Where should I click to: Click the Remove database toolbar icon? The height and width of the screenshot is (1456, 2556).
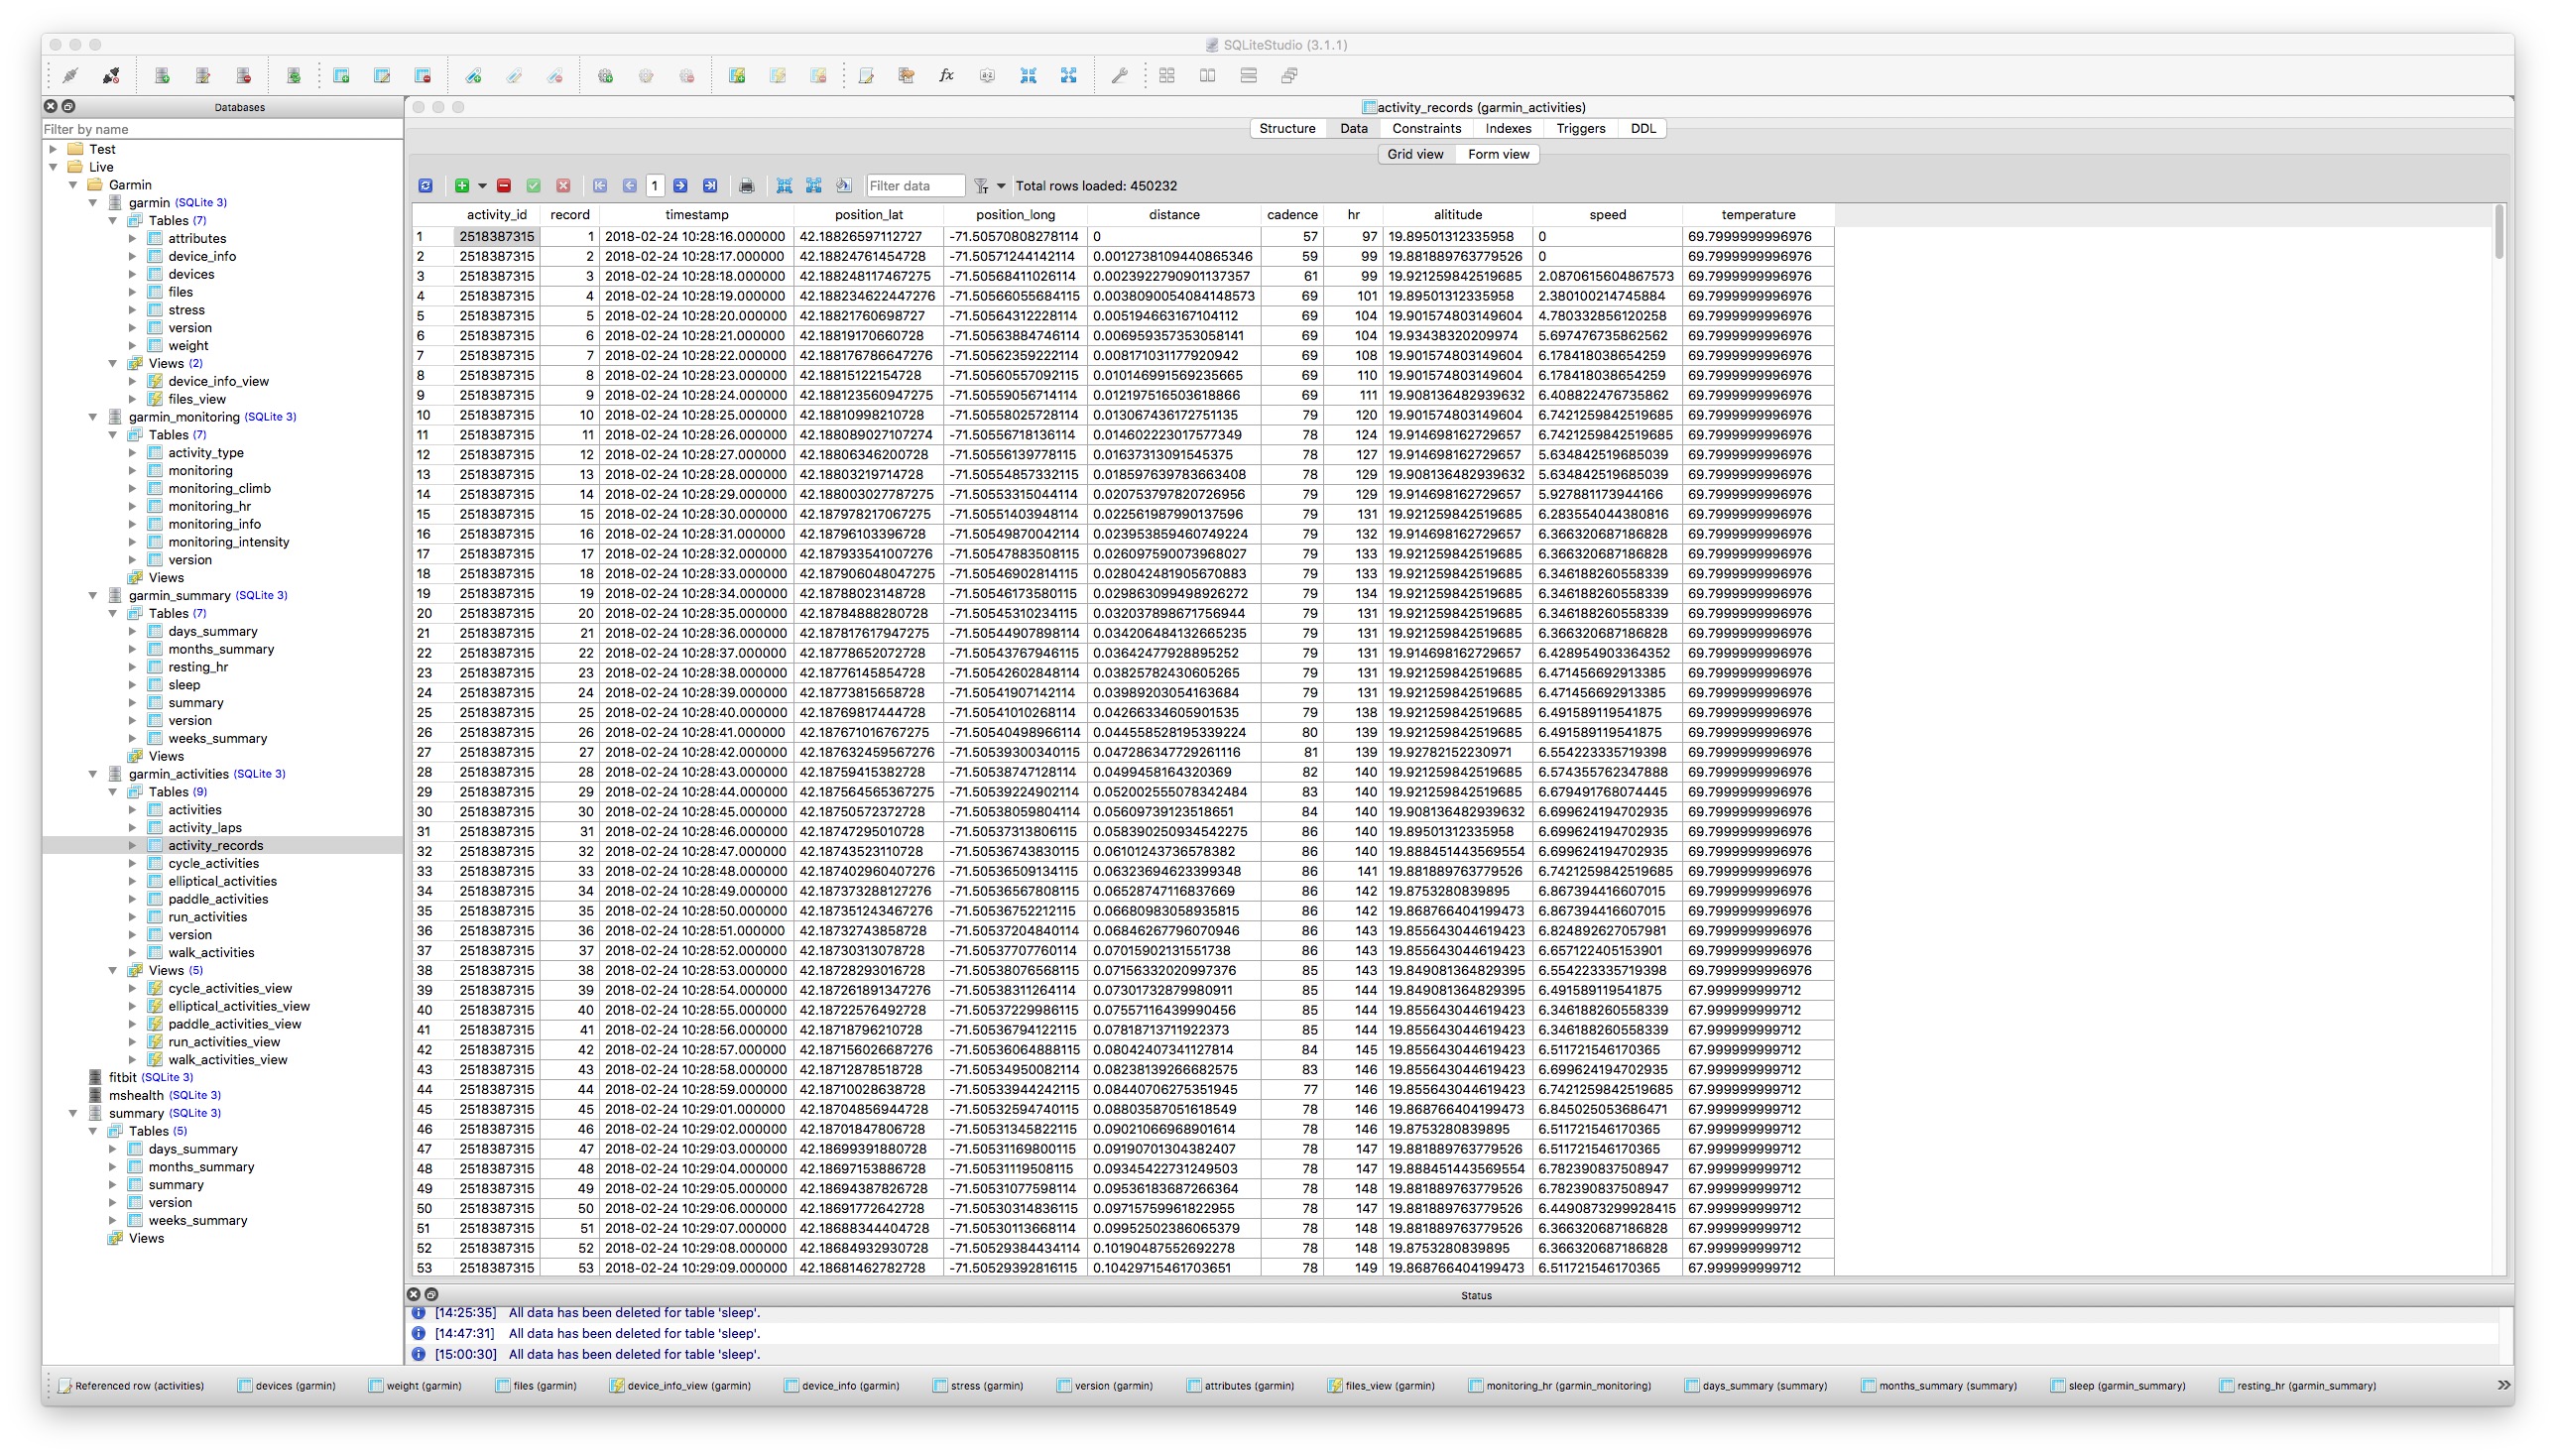243,75
